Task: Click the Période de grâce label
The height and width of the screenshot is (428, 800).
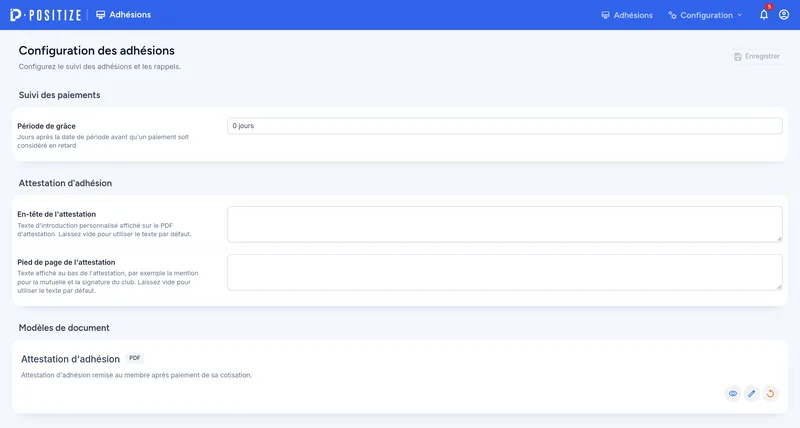Action: 46,126
